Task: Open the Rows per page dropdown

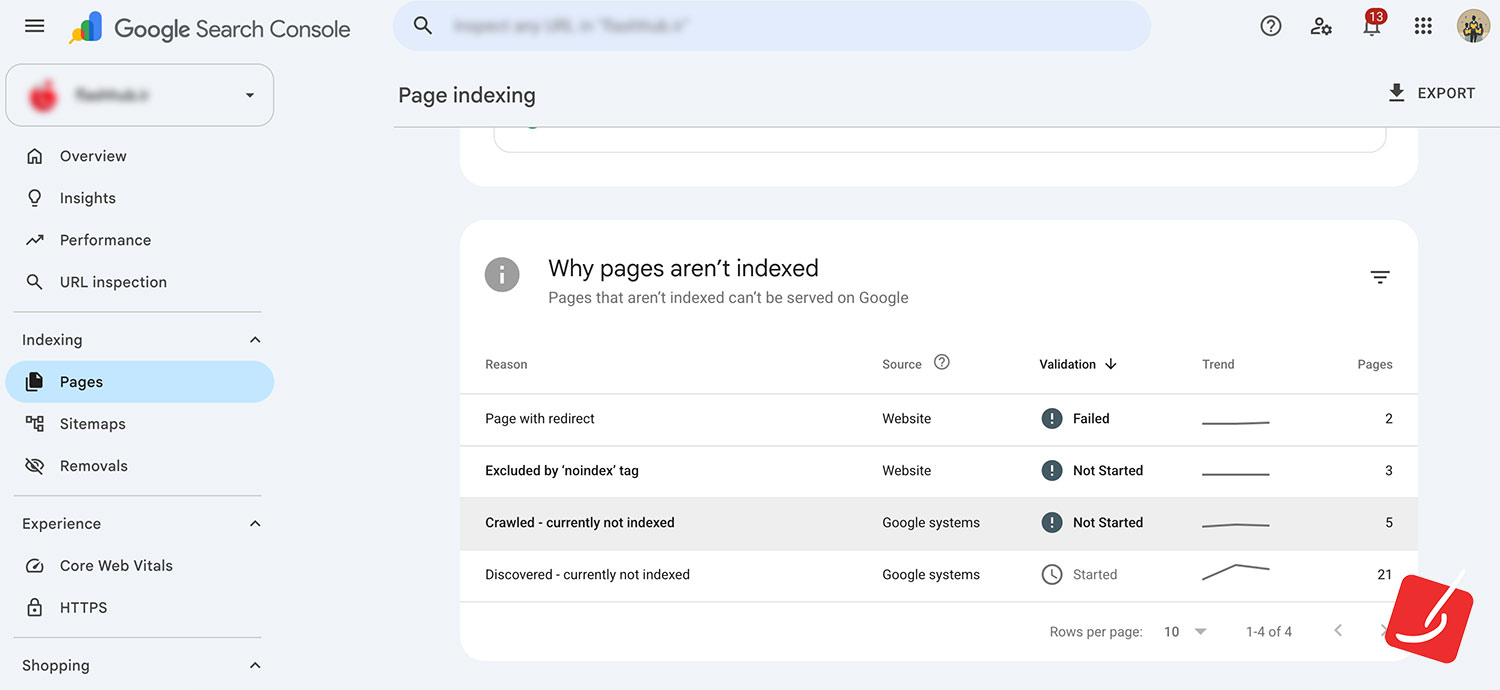Action: pyautogui.click(x=1186, y=632)
